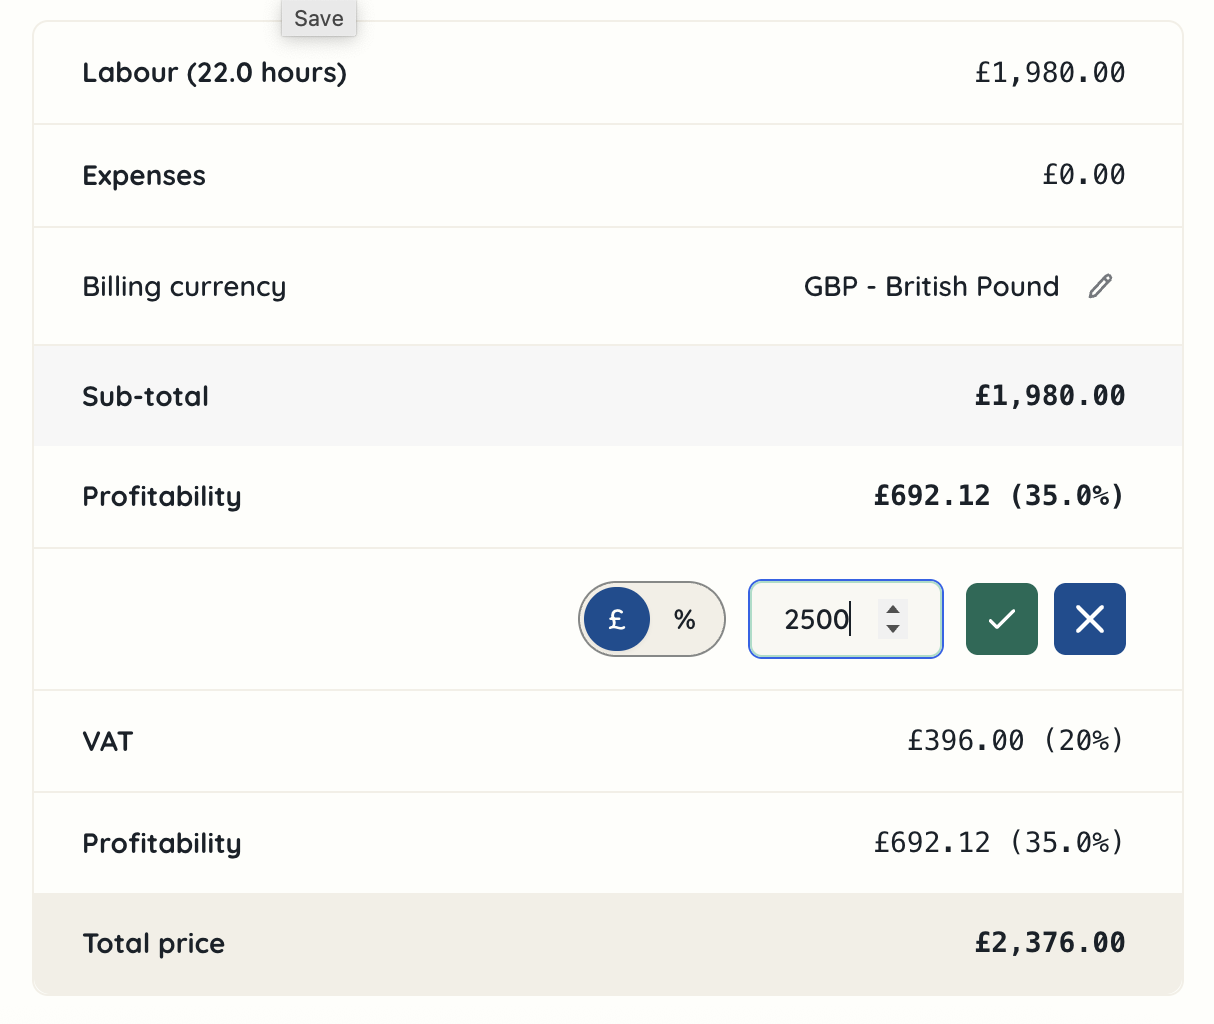Click the up arrow of the number stepper
The image size is (1214, 1024).
coord(893,608)
